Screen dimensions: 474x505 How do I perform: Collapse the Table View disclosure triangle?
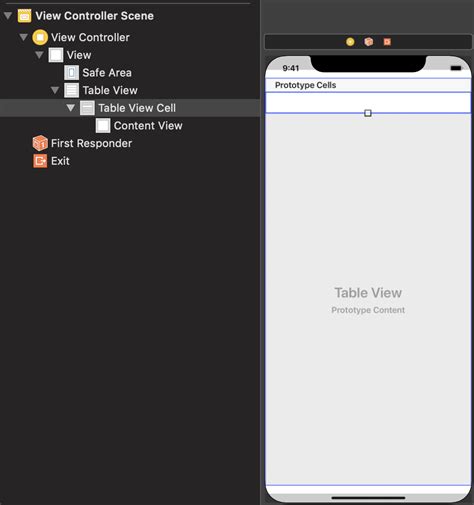pyautogui.click(x=55, y=90)
